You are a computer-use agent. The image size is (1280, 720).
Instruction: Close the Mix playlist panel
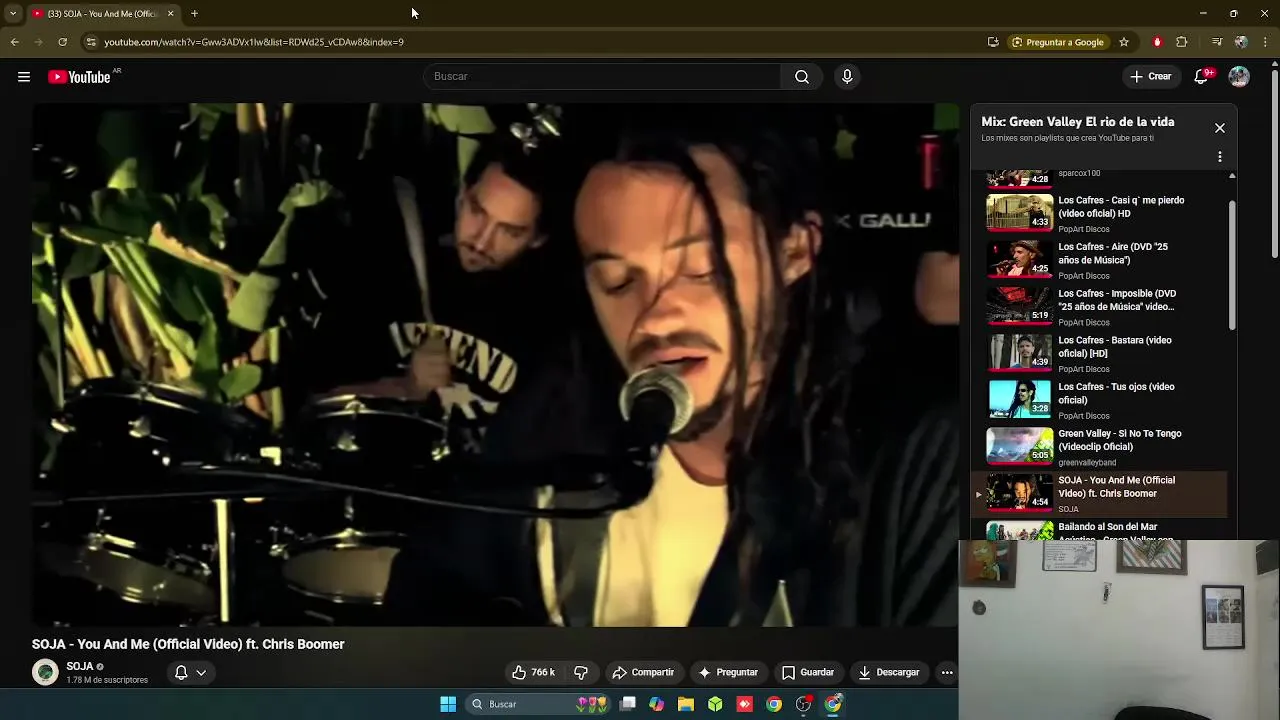[x=1220, y=128]
